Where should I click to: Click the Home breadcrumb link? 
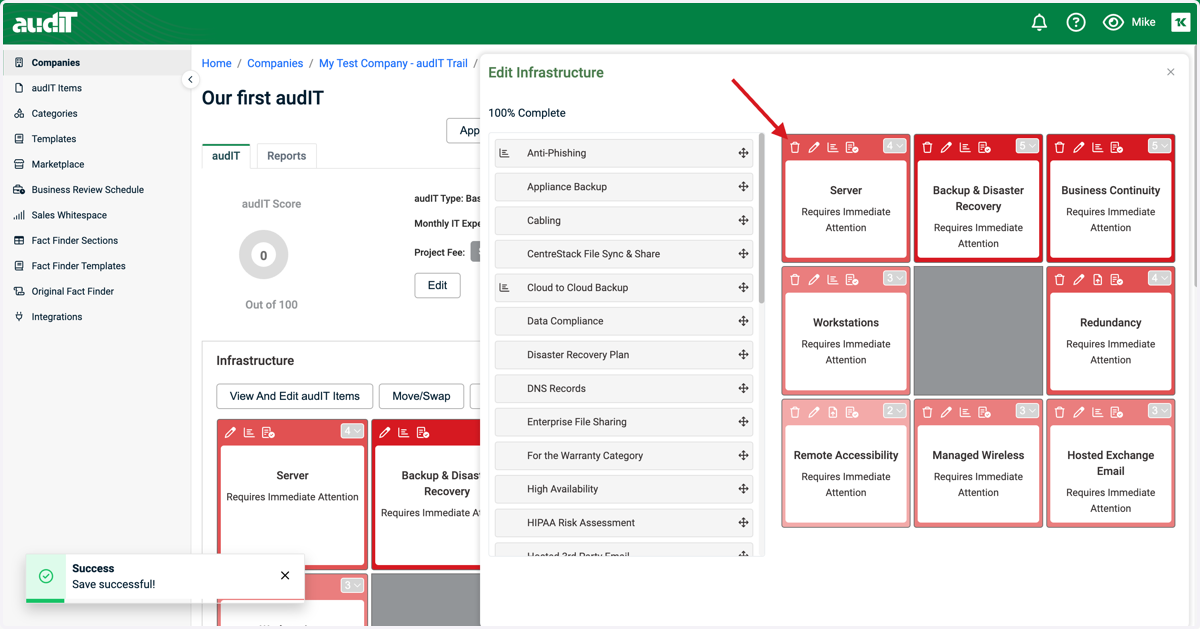pyautogui.click(x=217, y=63)
